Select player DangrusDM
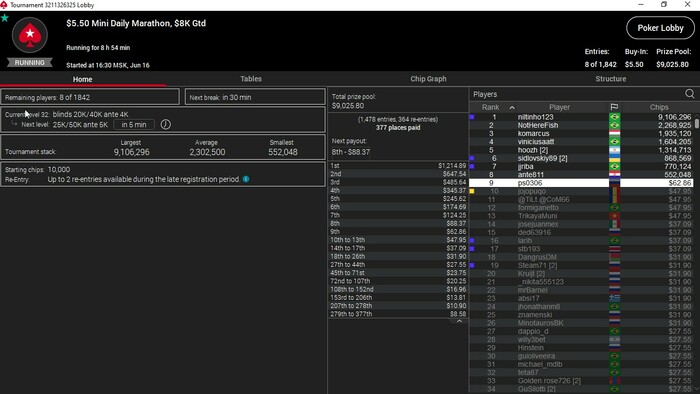This screenshot has width=700, height=394. click(537, 257)
